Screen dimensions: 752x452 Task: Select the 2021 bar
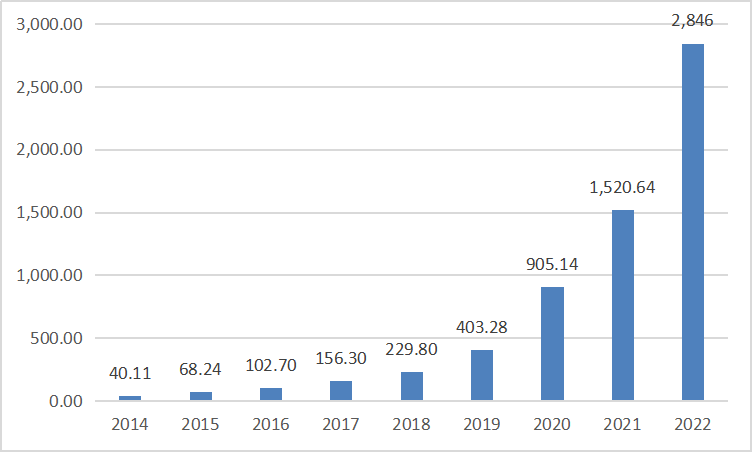(622, 305)
